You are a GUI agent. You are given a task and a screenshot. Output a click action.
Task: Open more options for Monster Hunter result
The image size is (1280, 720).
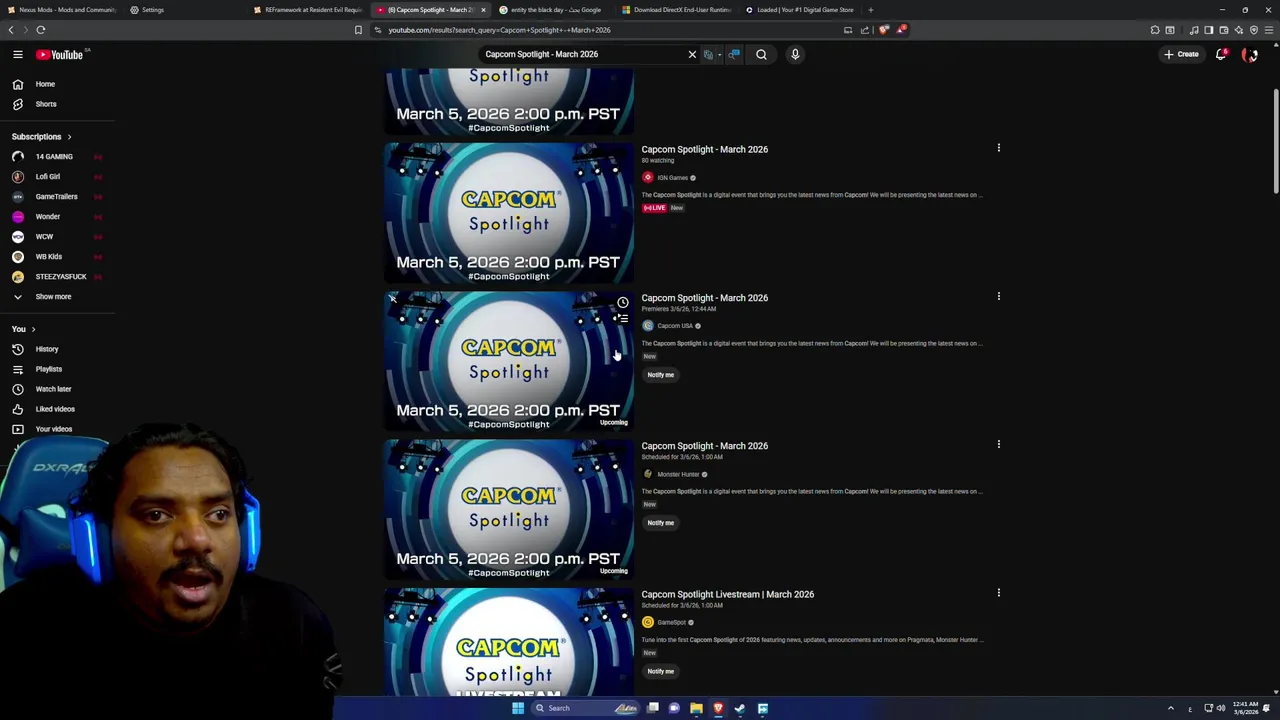(998, 444)
